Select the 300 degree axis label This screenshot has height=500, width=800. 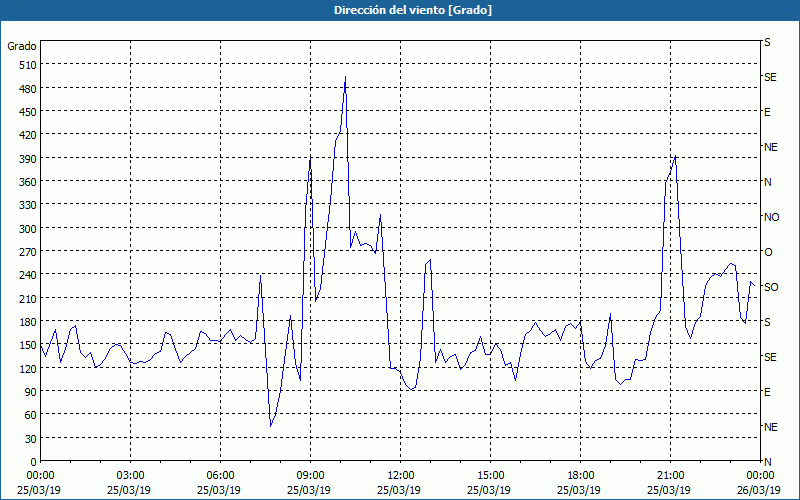tap(28, 229)
